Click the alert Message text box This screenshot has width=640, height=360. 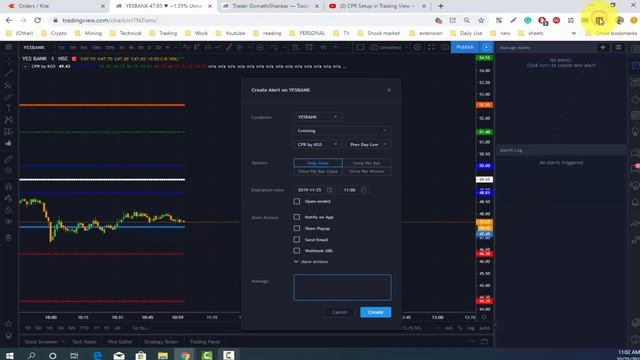click(342, 287)
